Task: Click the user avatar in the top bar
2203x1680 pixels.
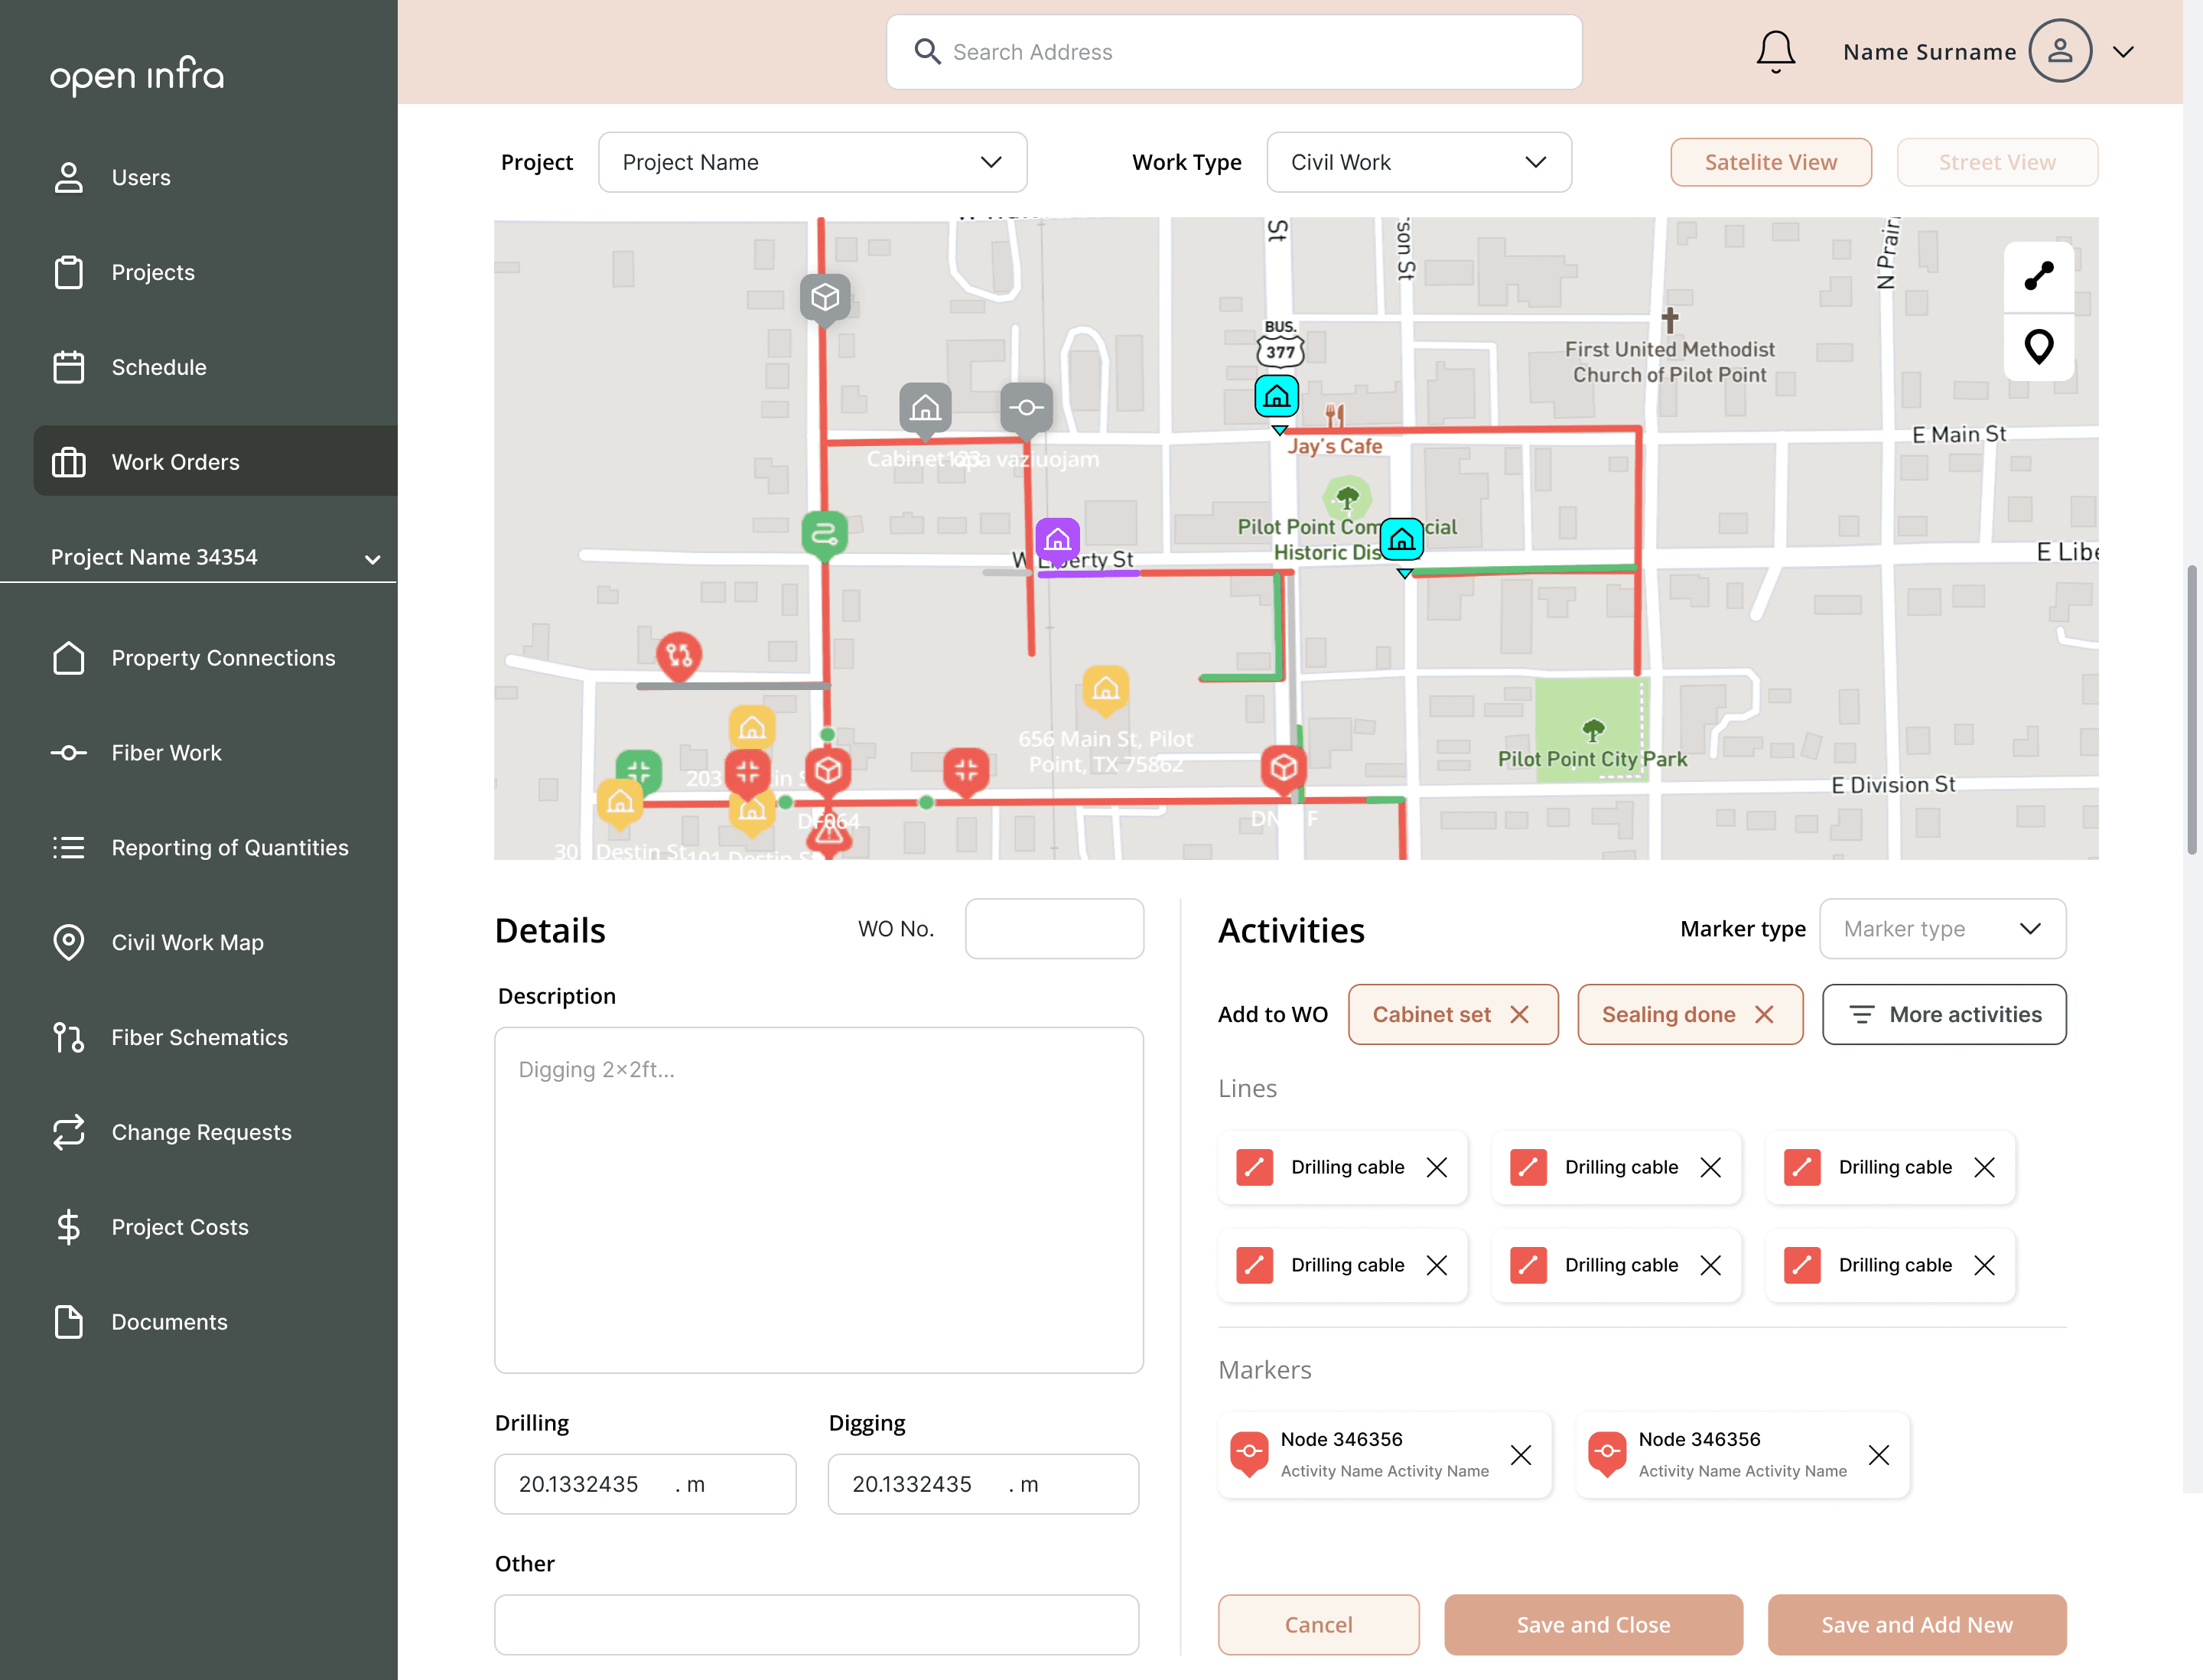Action: click(2060, 51)
